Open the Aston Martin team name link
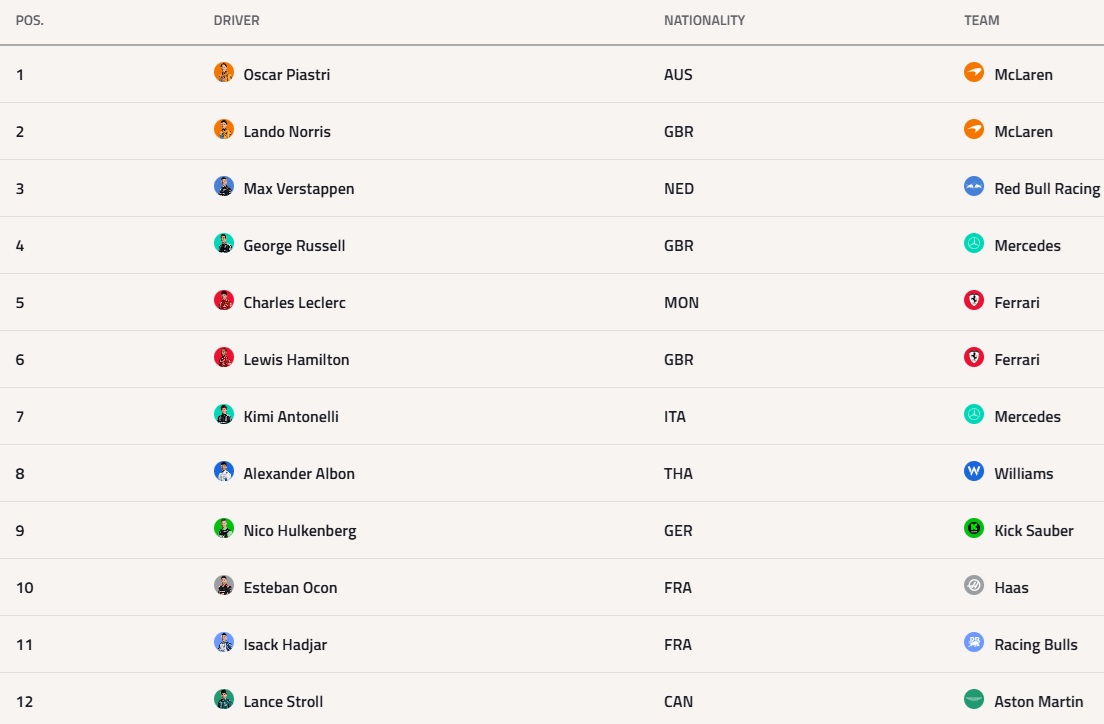This screenshot has height=724, width=1104. pos(1039,702)
